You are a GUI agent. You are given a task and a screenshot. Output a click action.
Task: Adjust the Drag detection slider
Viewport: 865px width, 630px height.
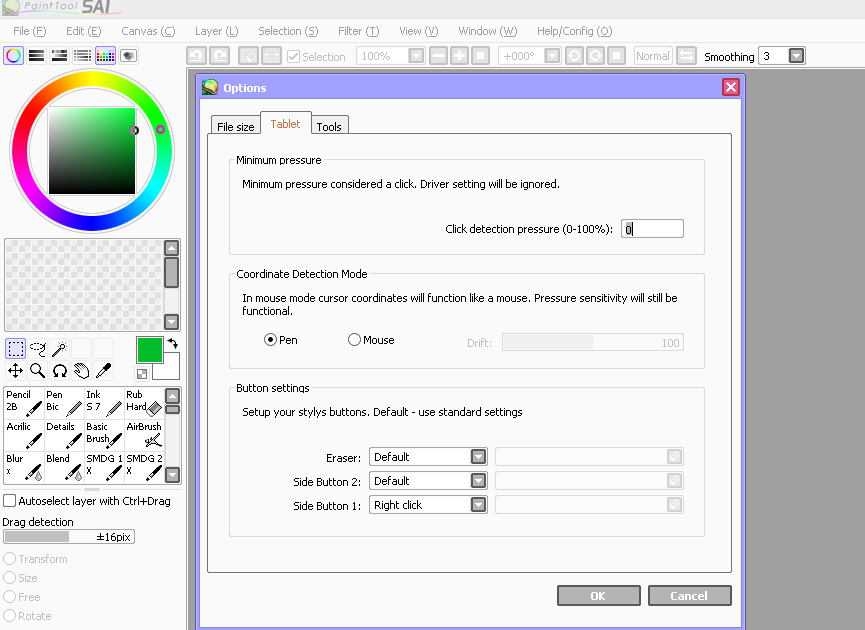69,537
